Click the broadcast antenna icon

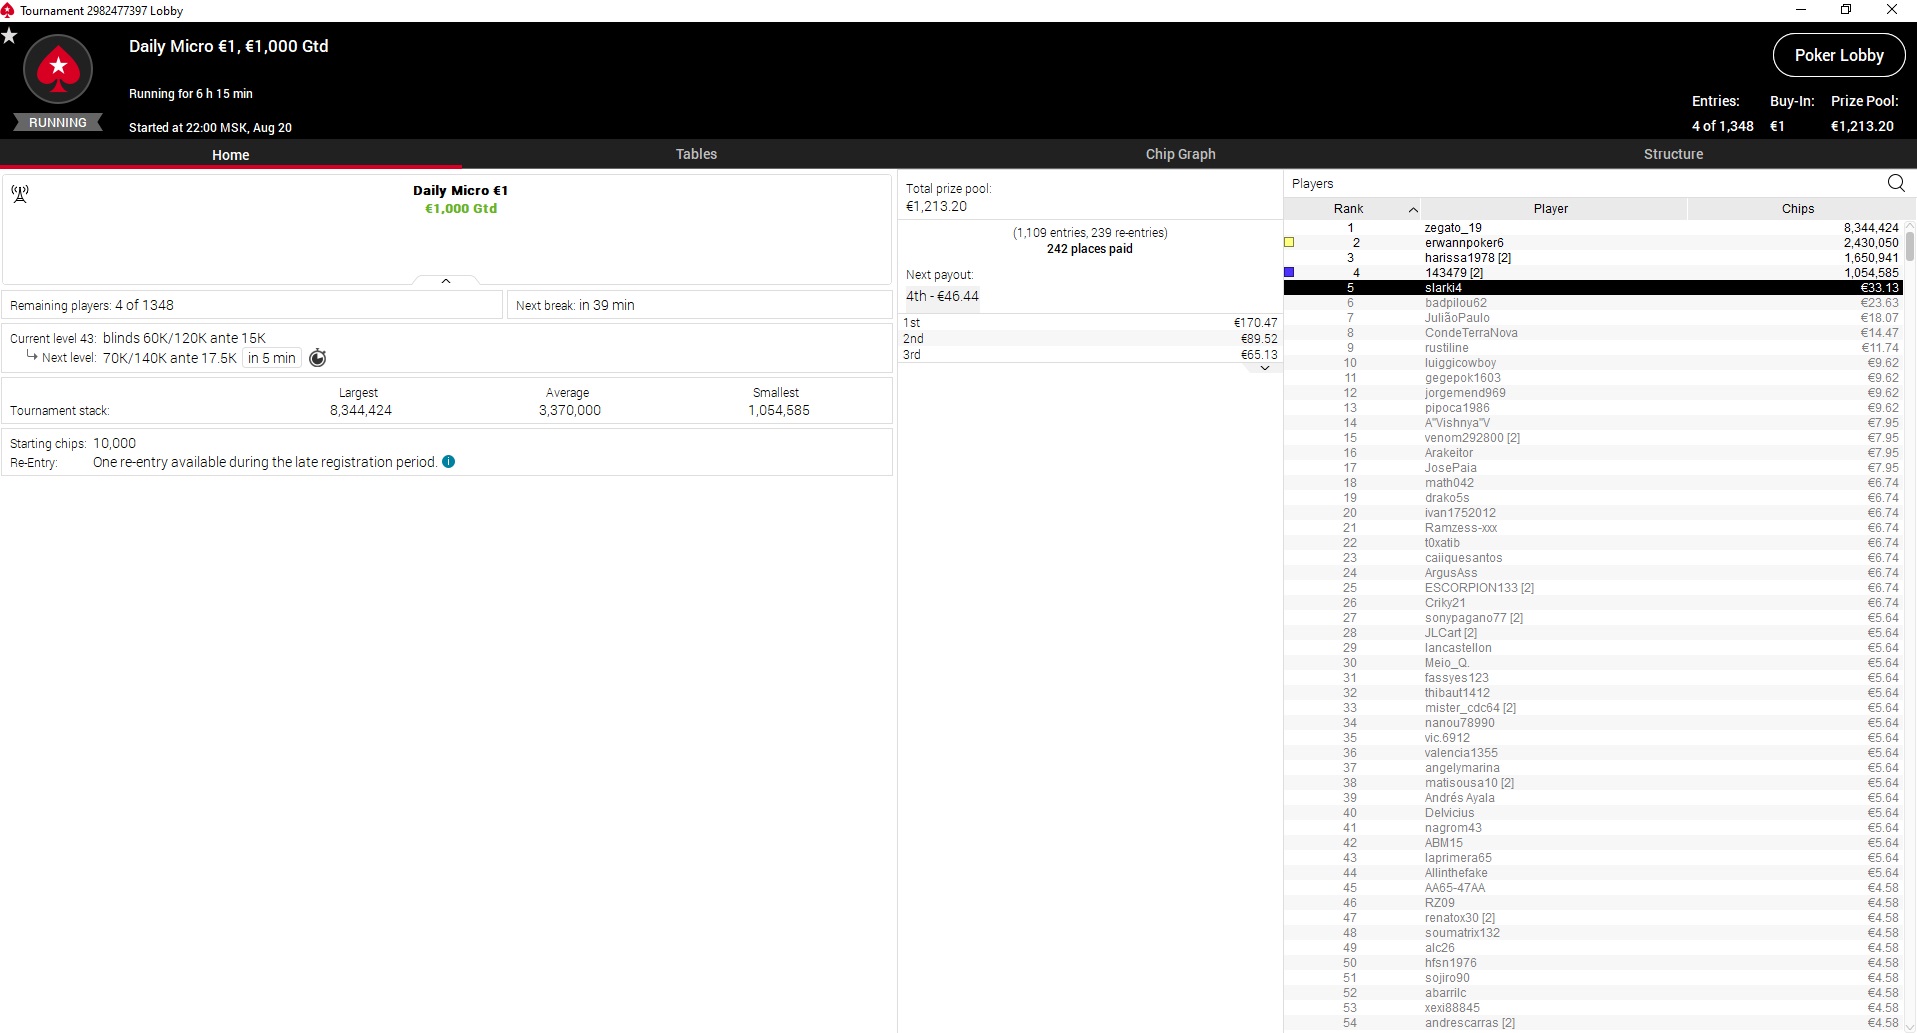click(20, 193)
